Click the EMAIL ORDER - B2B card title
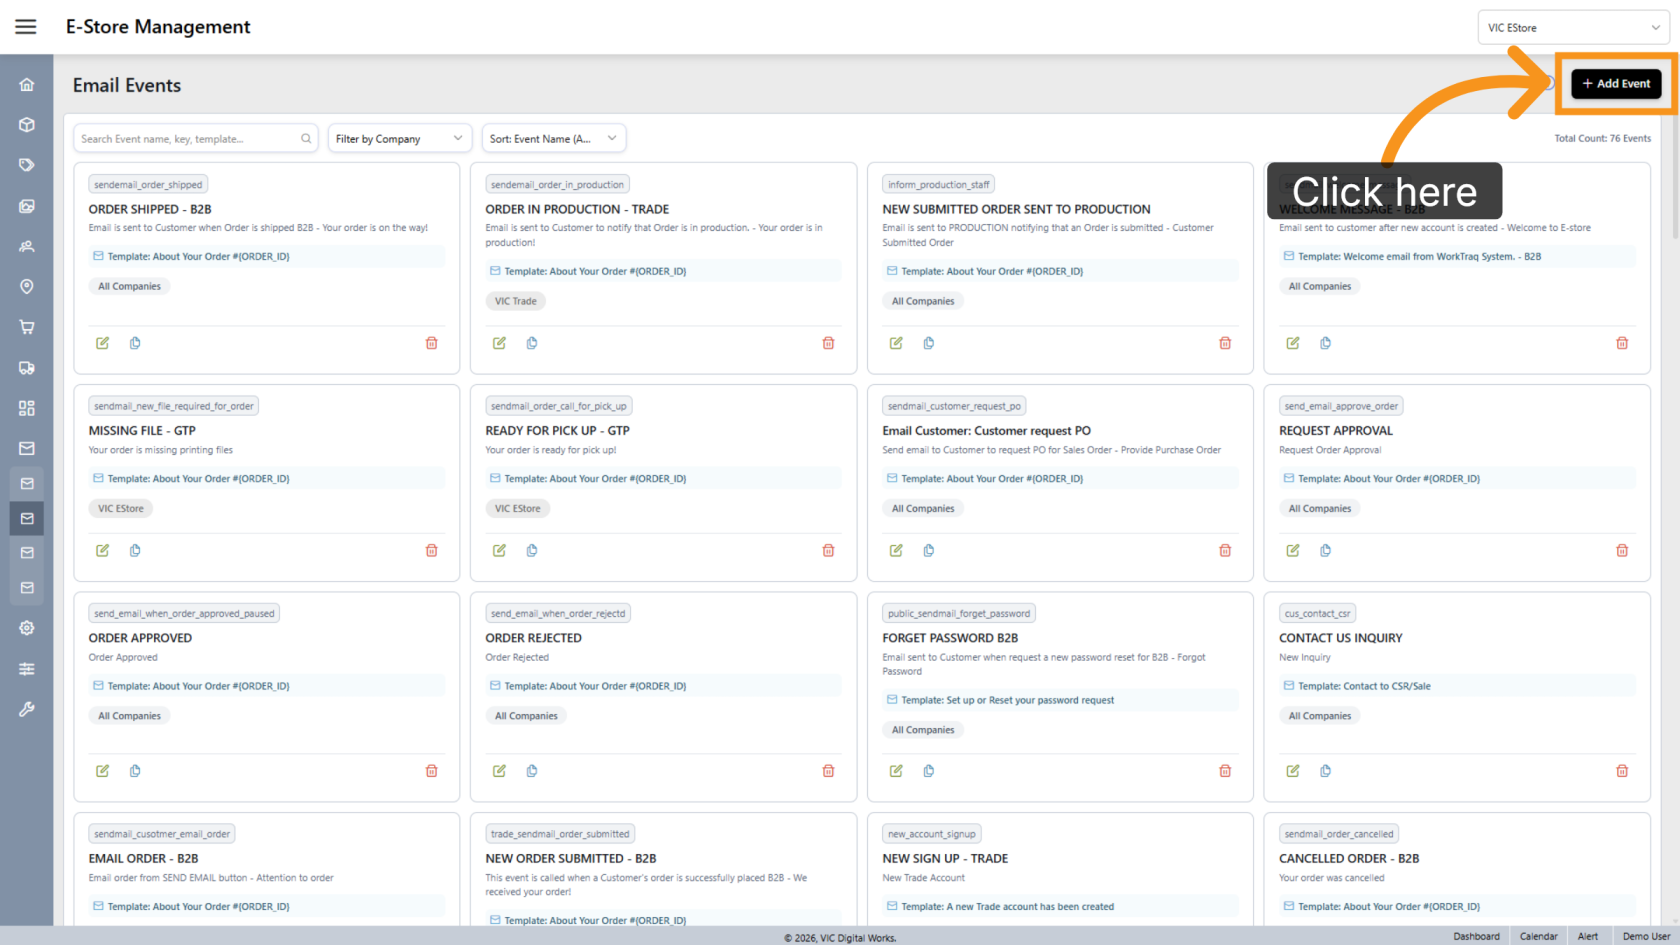1680x945 pixels. pos(143,859)
